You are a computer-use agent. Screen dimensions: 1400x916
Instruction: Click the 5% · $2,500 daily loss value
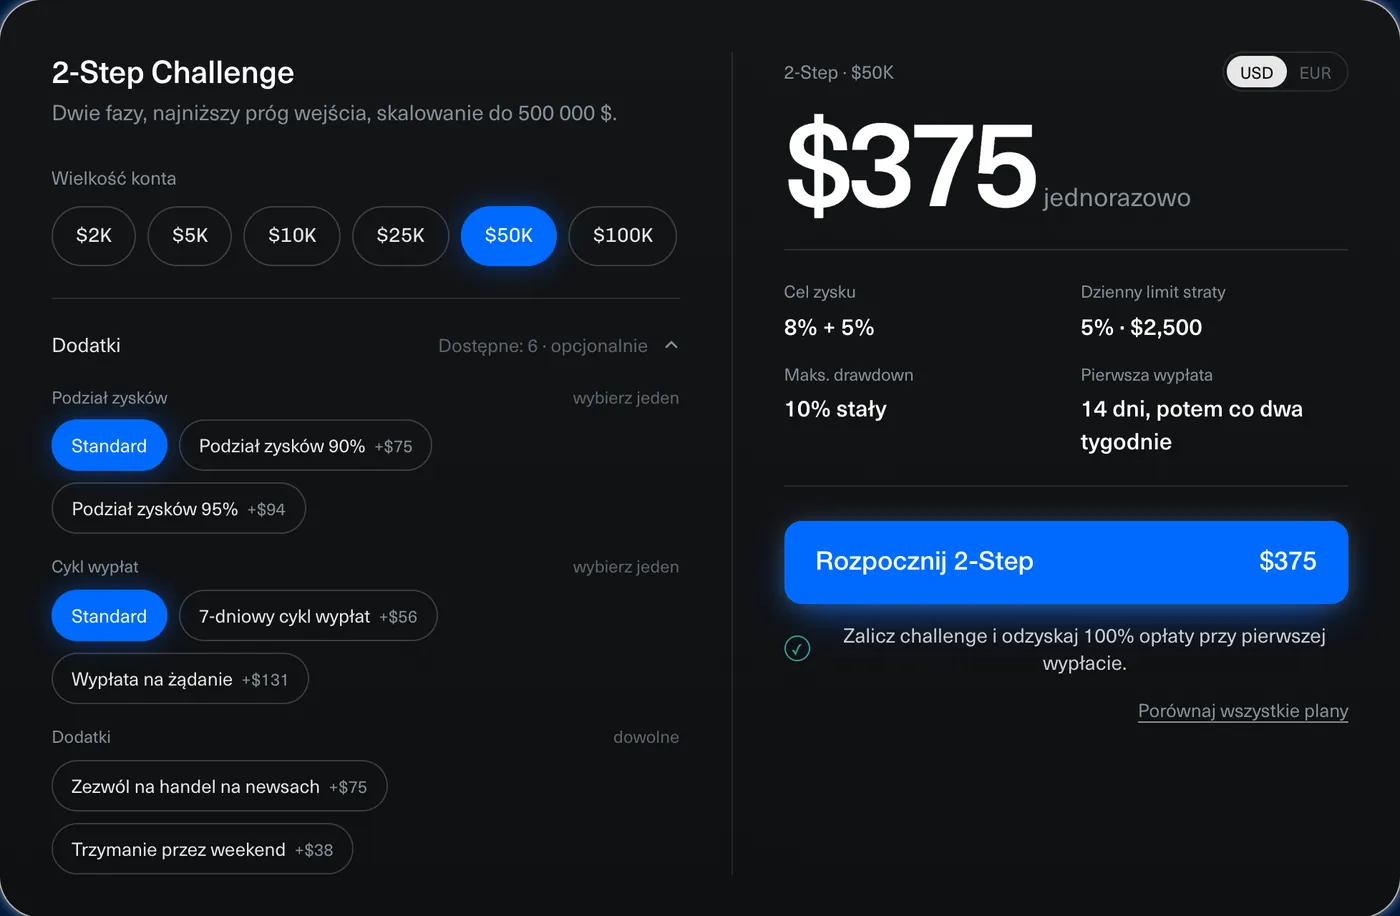click(x=1141, y=327)
